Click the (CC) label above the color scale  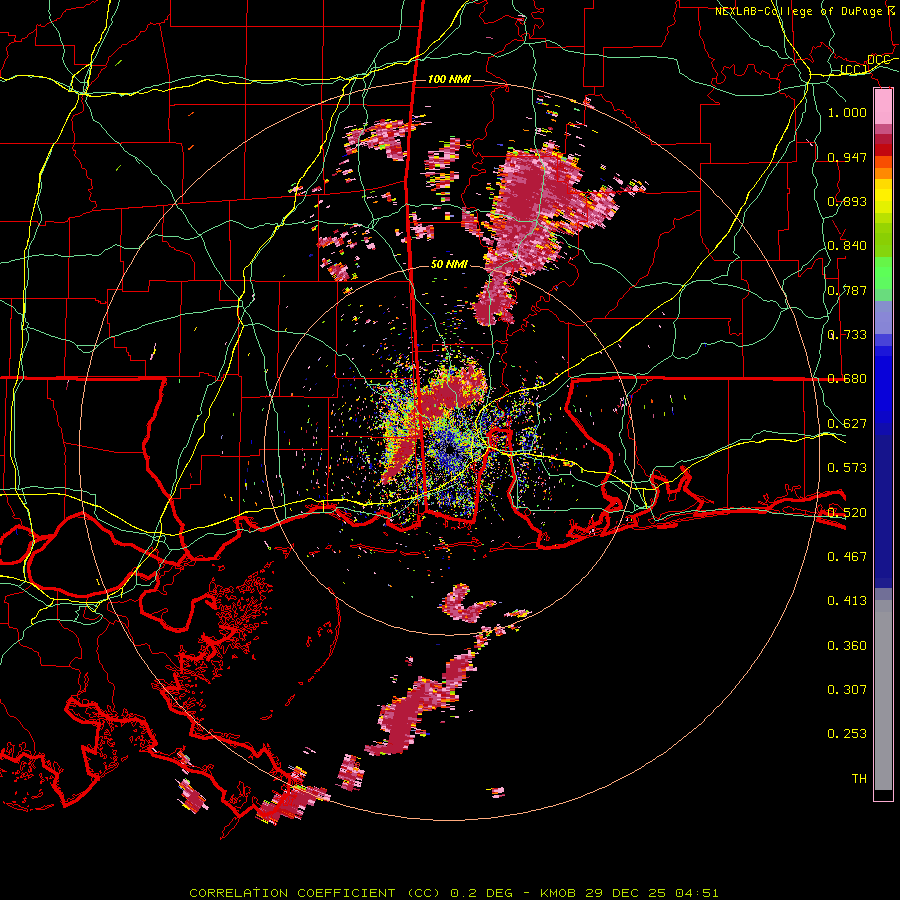click(x=853, y=69)
